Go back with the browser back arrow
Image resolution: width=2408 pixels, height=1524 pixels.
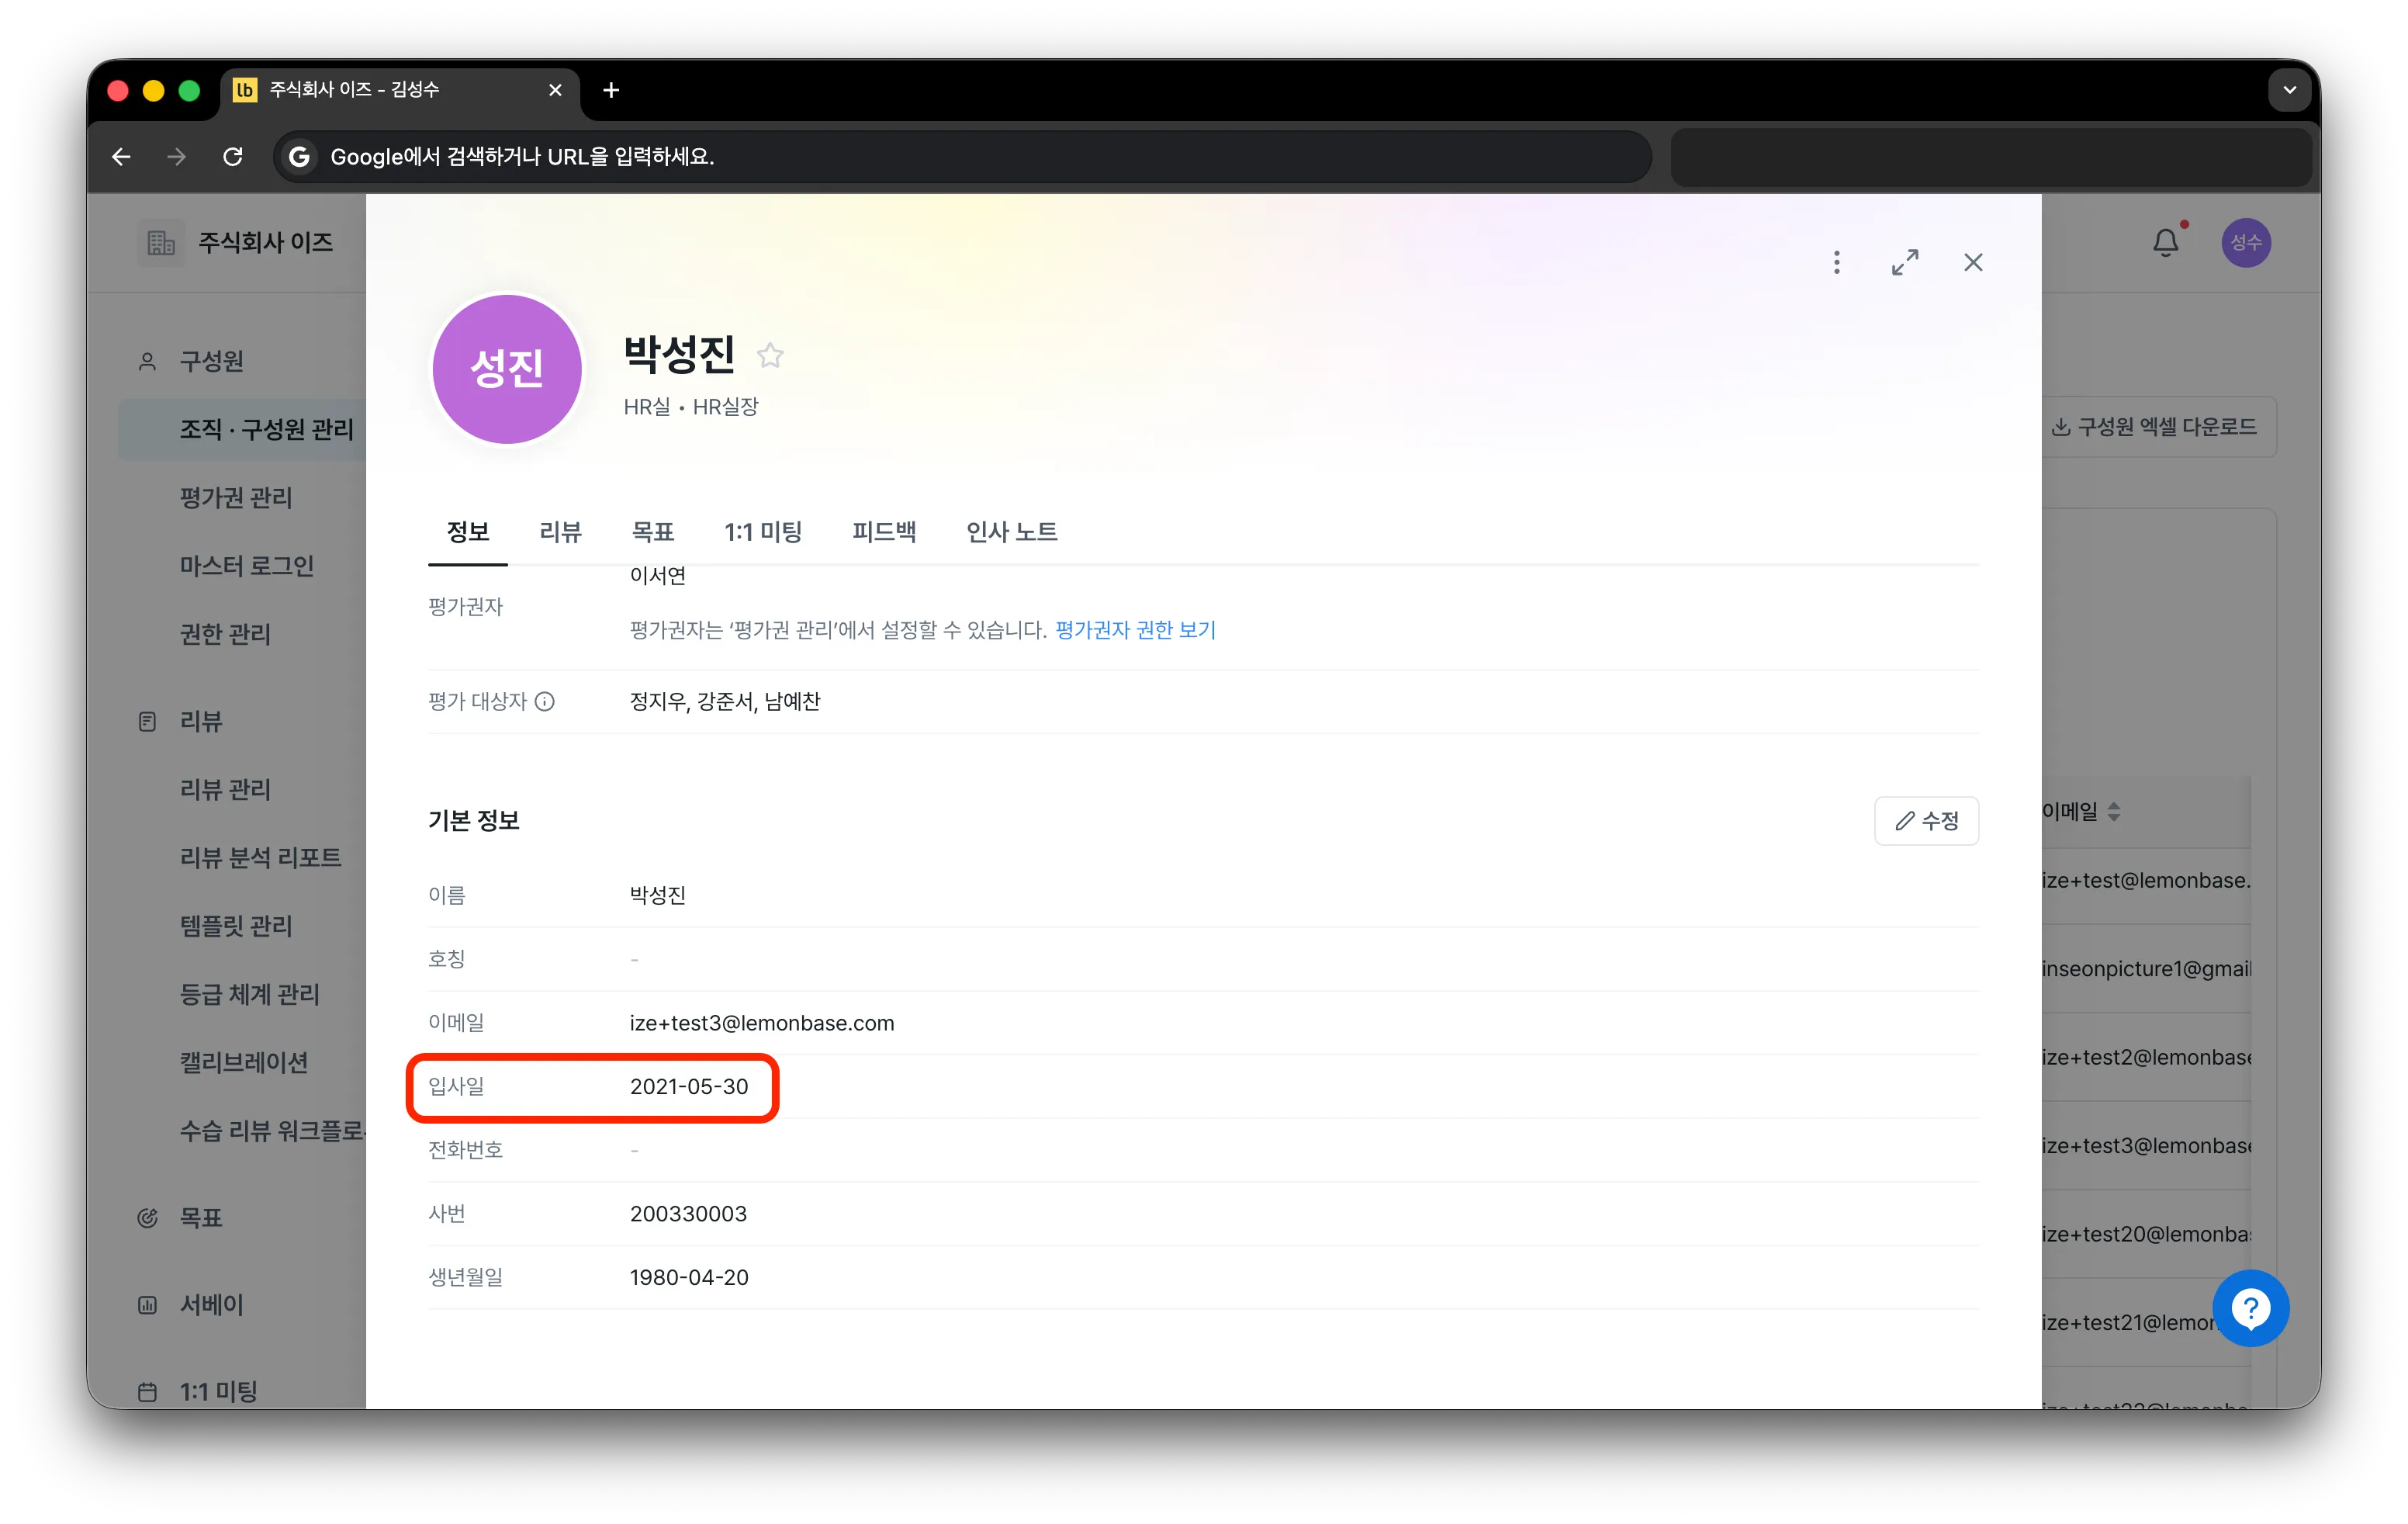coord(121,157)
